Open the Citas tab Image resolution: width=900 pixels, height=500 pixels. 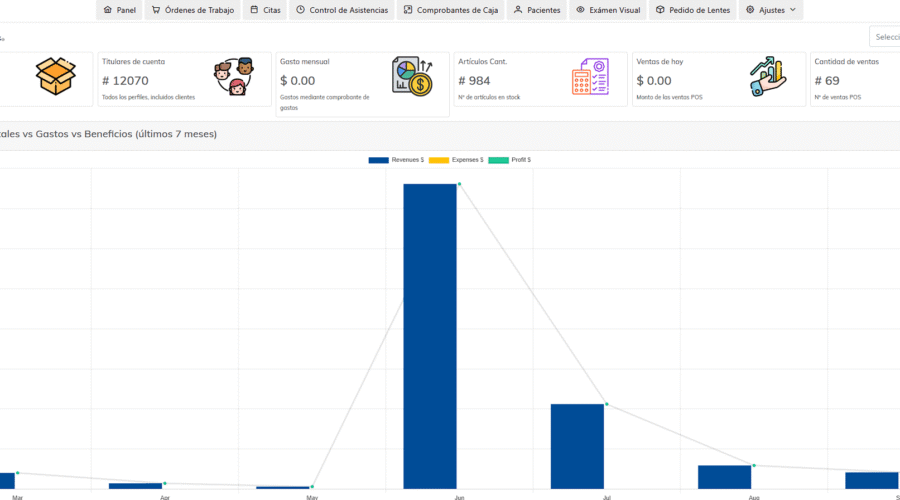[x=264, y=10]
